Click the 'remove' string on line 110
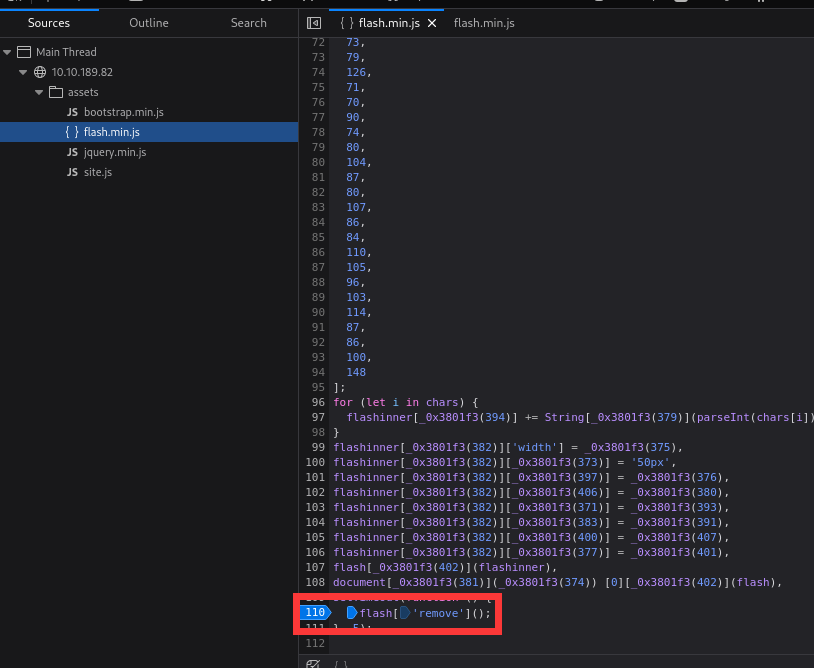This screenshot has height=668, width=814. point(438,613)
